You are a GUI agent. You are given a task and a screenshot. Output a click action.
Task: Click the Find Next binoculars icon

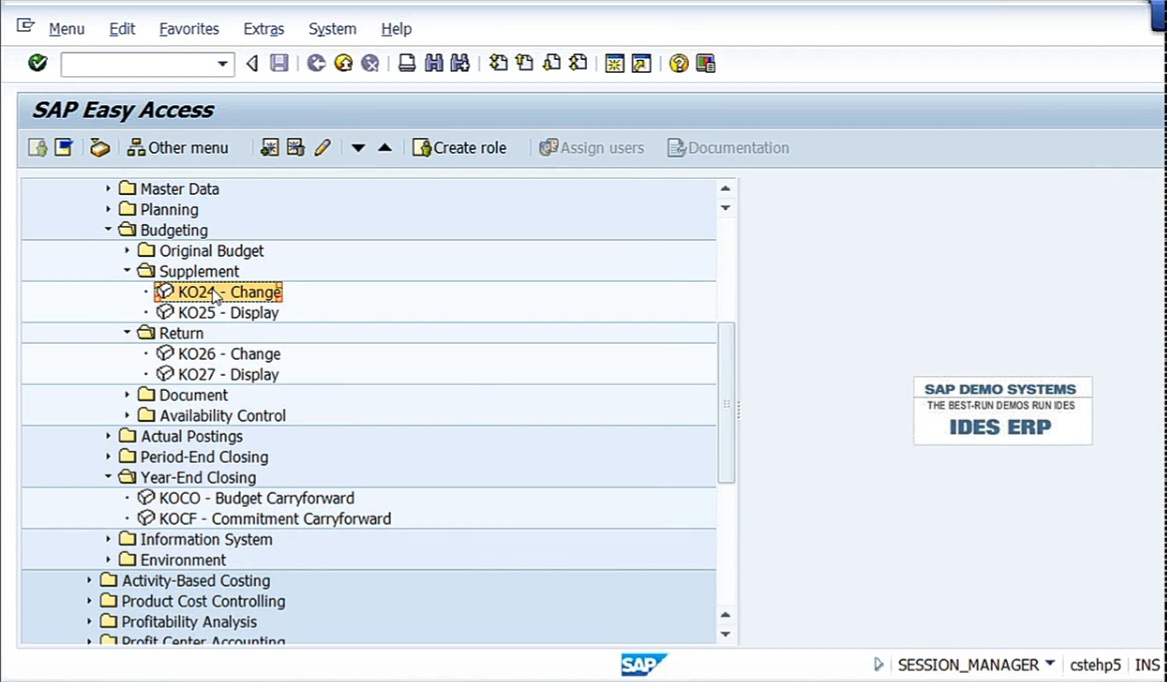[x=460, y=63]
